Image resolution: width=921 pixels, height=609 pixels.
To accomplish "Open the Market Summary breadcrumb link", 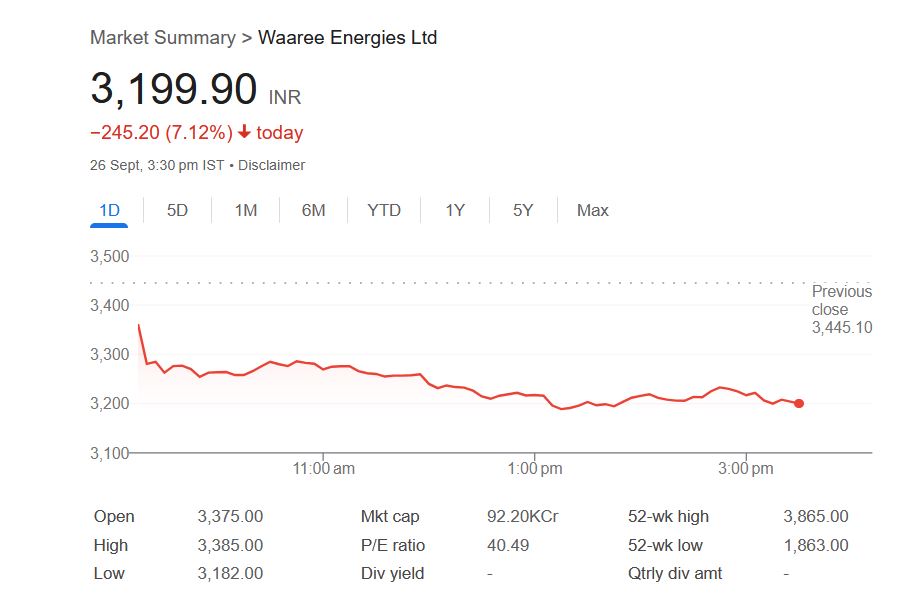I will [x=162, y=38].
